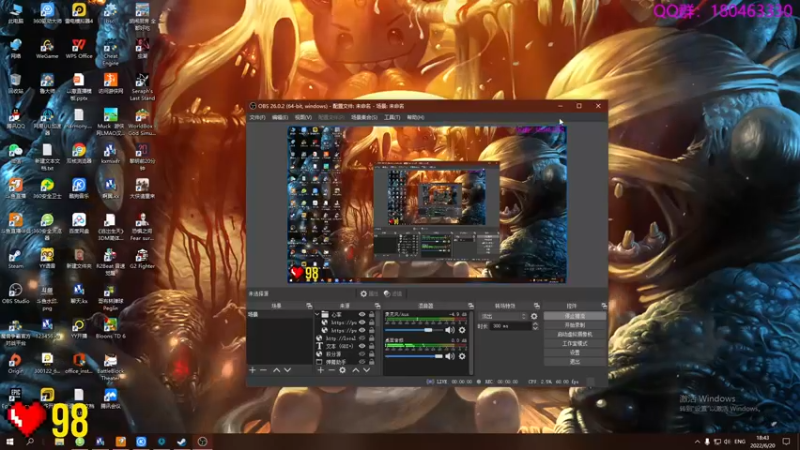Toggle the lock on the 弹幕助手 source

coord(371,362)
